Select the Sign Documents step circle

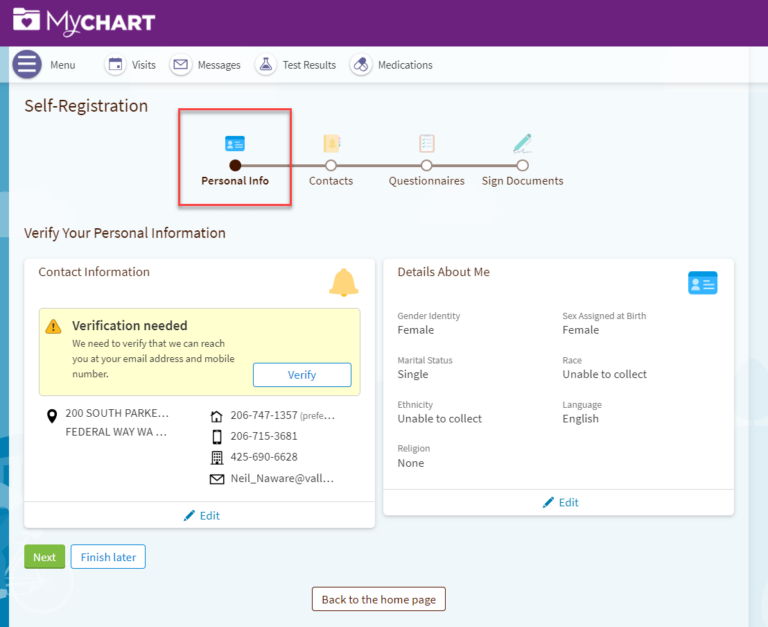click(x=523, y=166)
